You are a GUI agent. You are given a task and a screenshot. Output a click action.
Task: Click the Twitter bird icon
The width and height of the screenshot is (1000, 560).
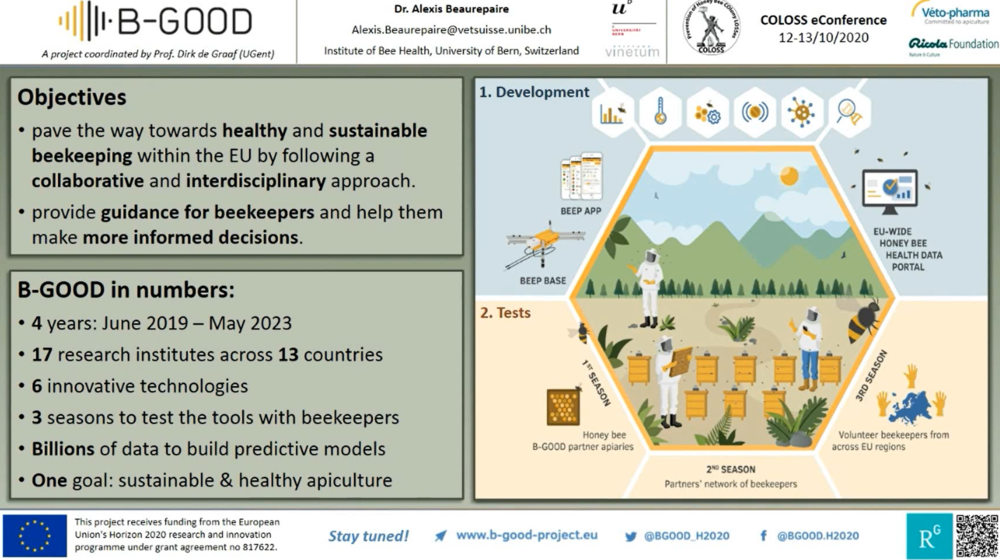tap(631, 536)
